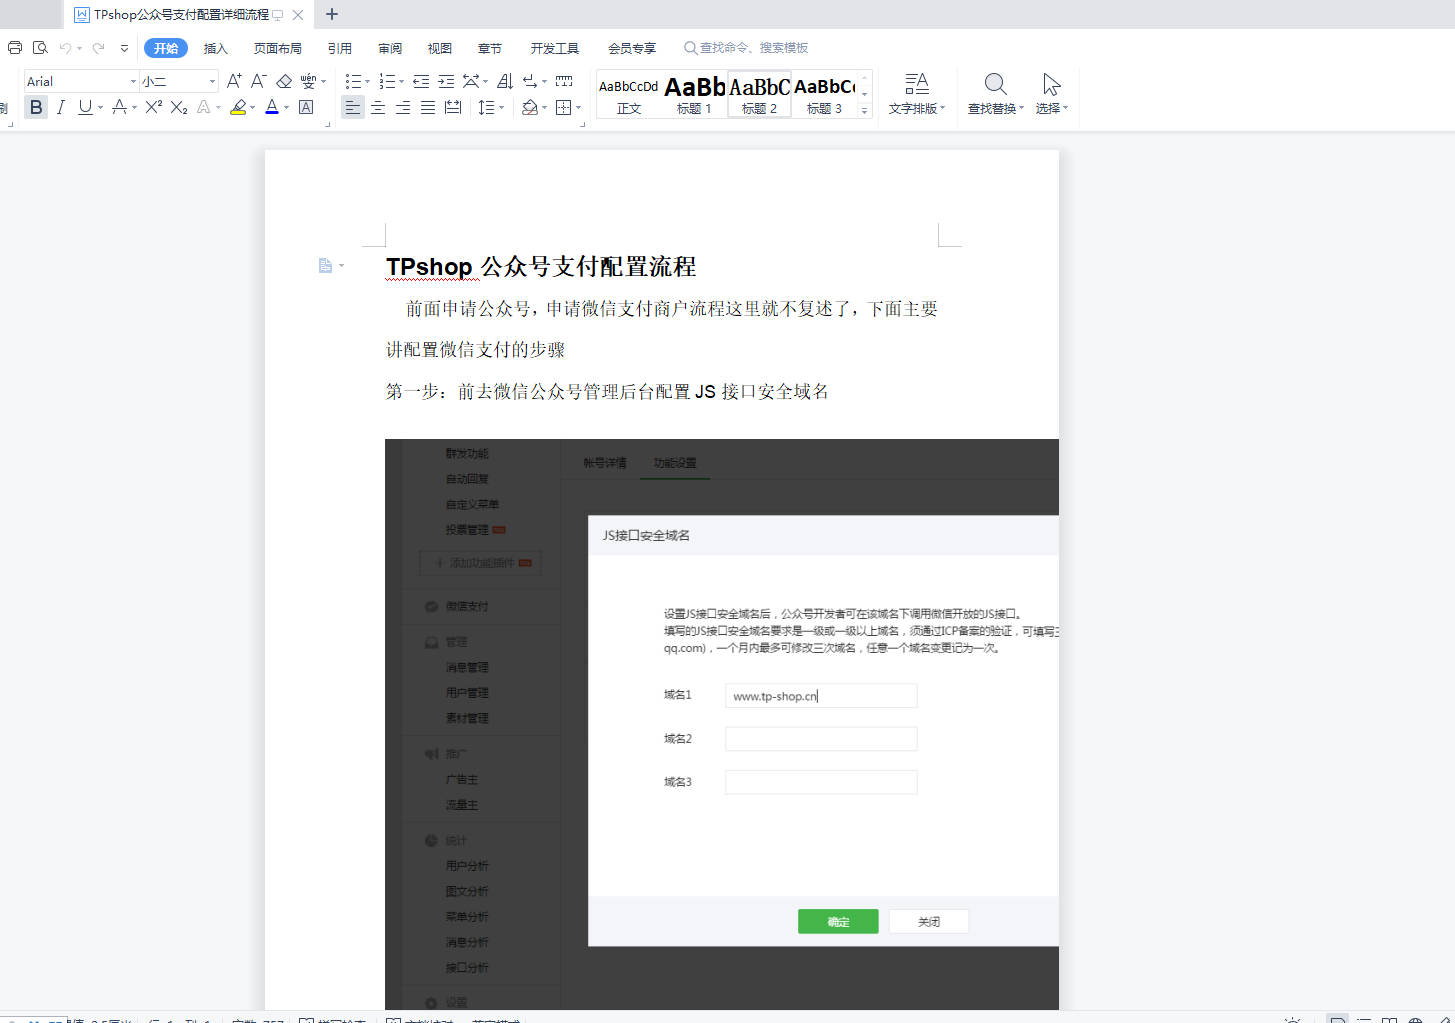The image size is (1455, 1023).
Task: Click the section navigation icon beside heading
Action: [325, 265]
